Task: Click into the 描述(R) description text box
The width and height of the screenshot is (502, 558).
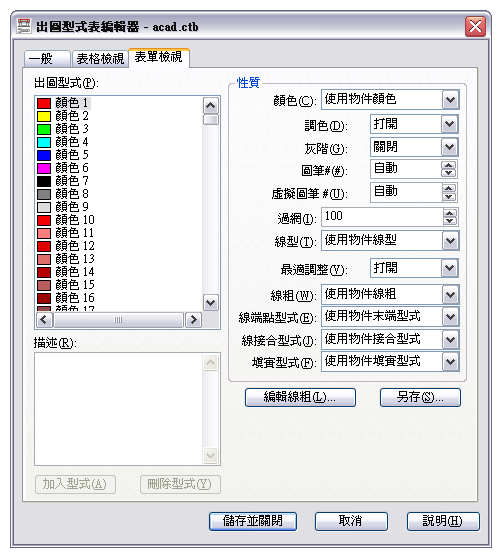Action: click(x=119, y=409)
